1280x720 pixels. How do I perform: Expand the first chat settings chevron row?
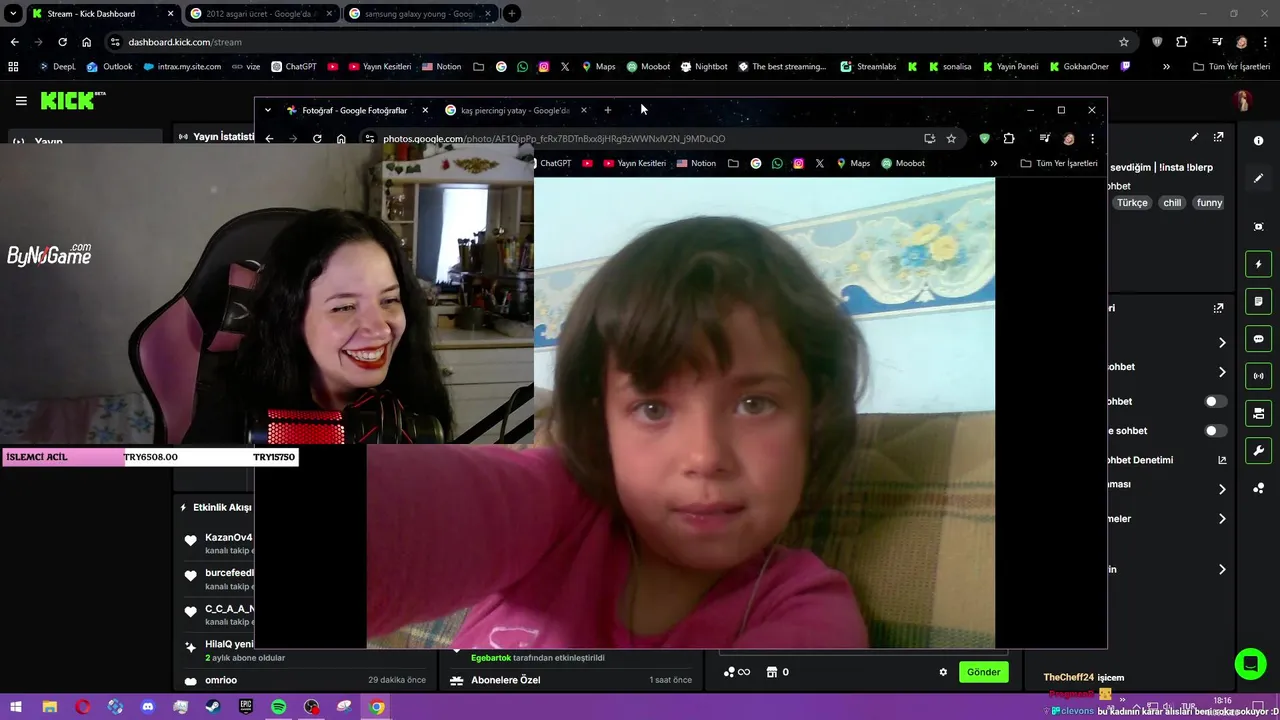[x=1222, y=343]
